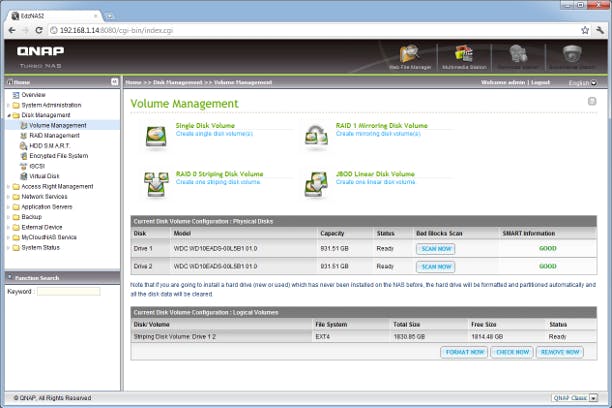This screenshot has width=612, height=408.
Task: Open HDD S.M.A.R.T. in the tree
Action: pos(50,146)
